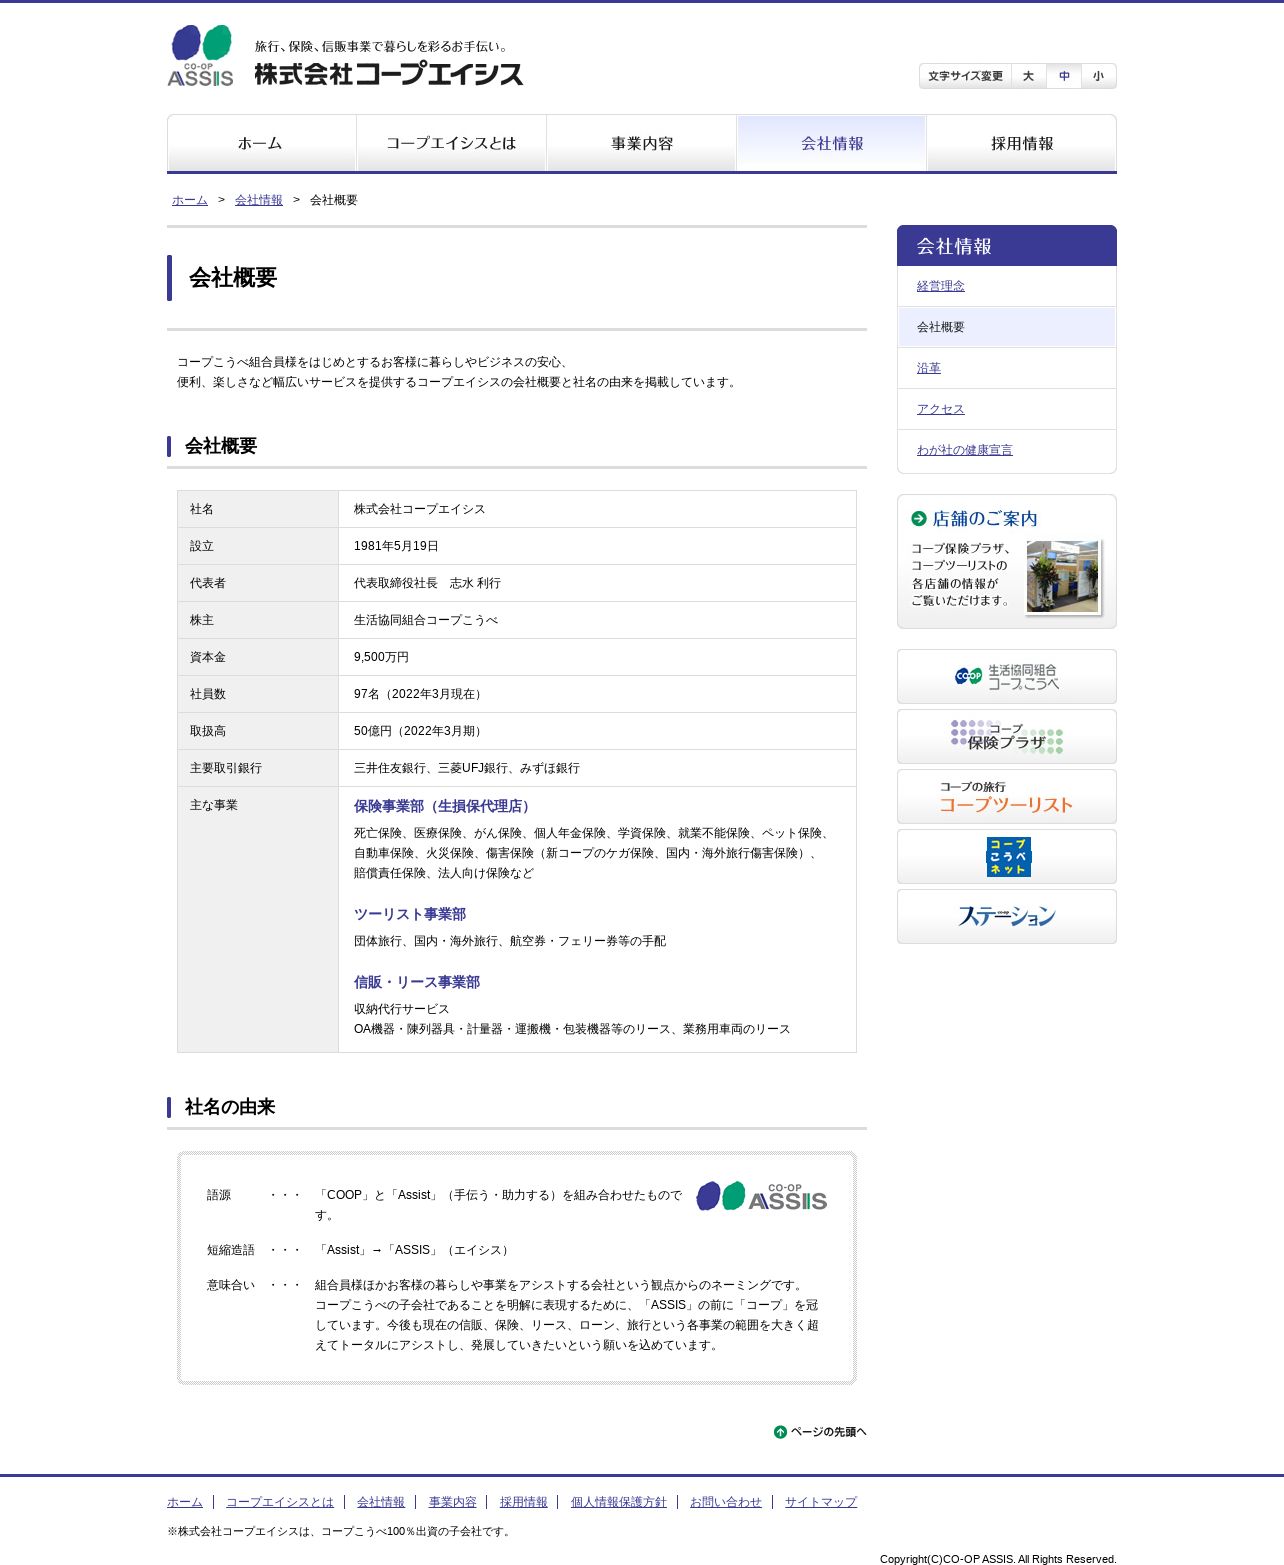Click the 会社情報 sidebar header
1284x1565 pixels.
coord(1007,246)
